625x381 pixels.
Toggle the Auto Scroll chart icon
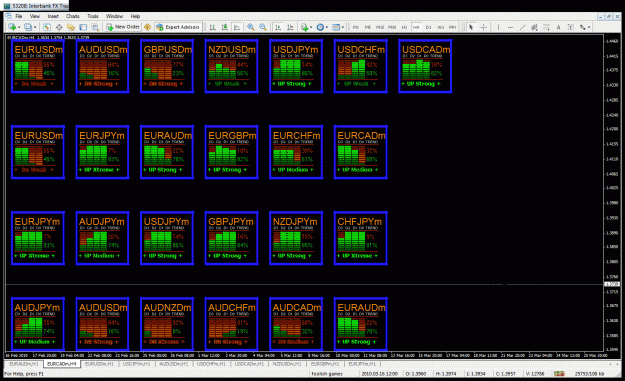(x=278, y=27)
